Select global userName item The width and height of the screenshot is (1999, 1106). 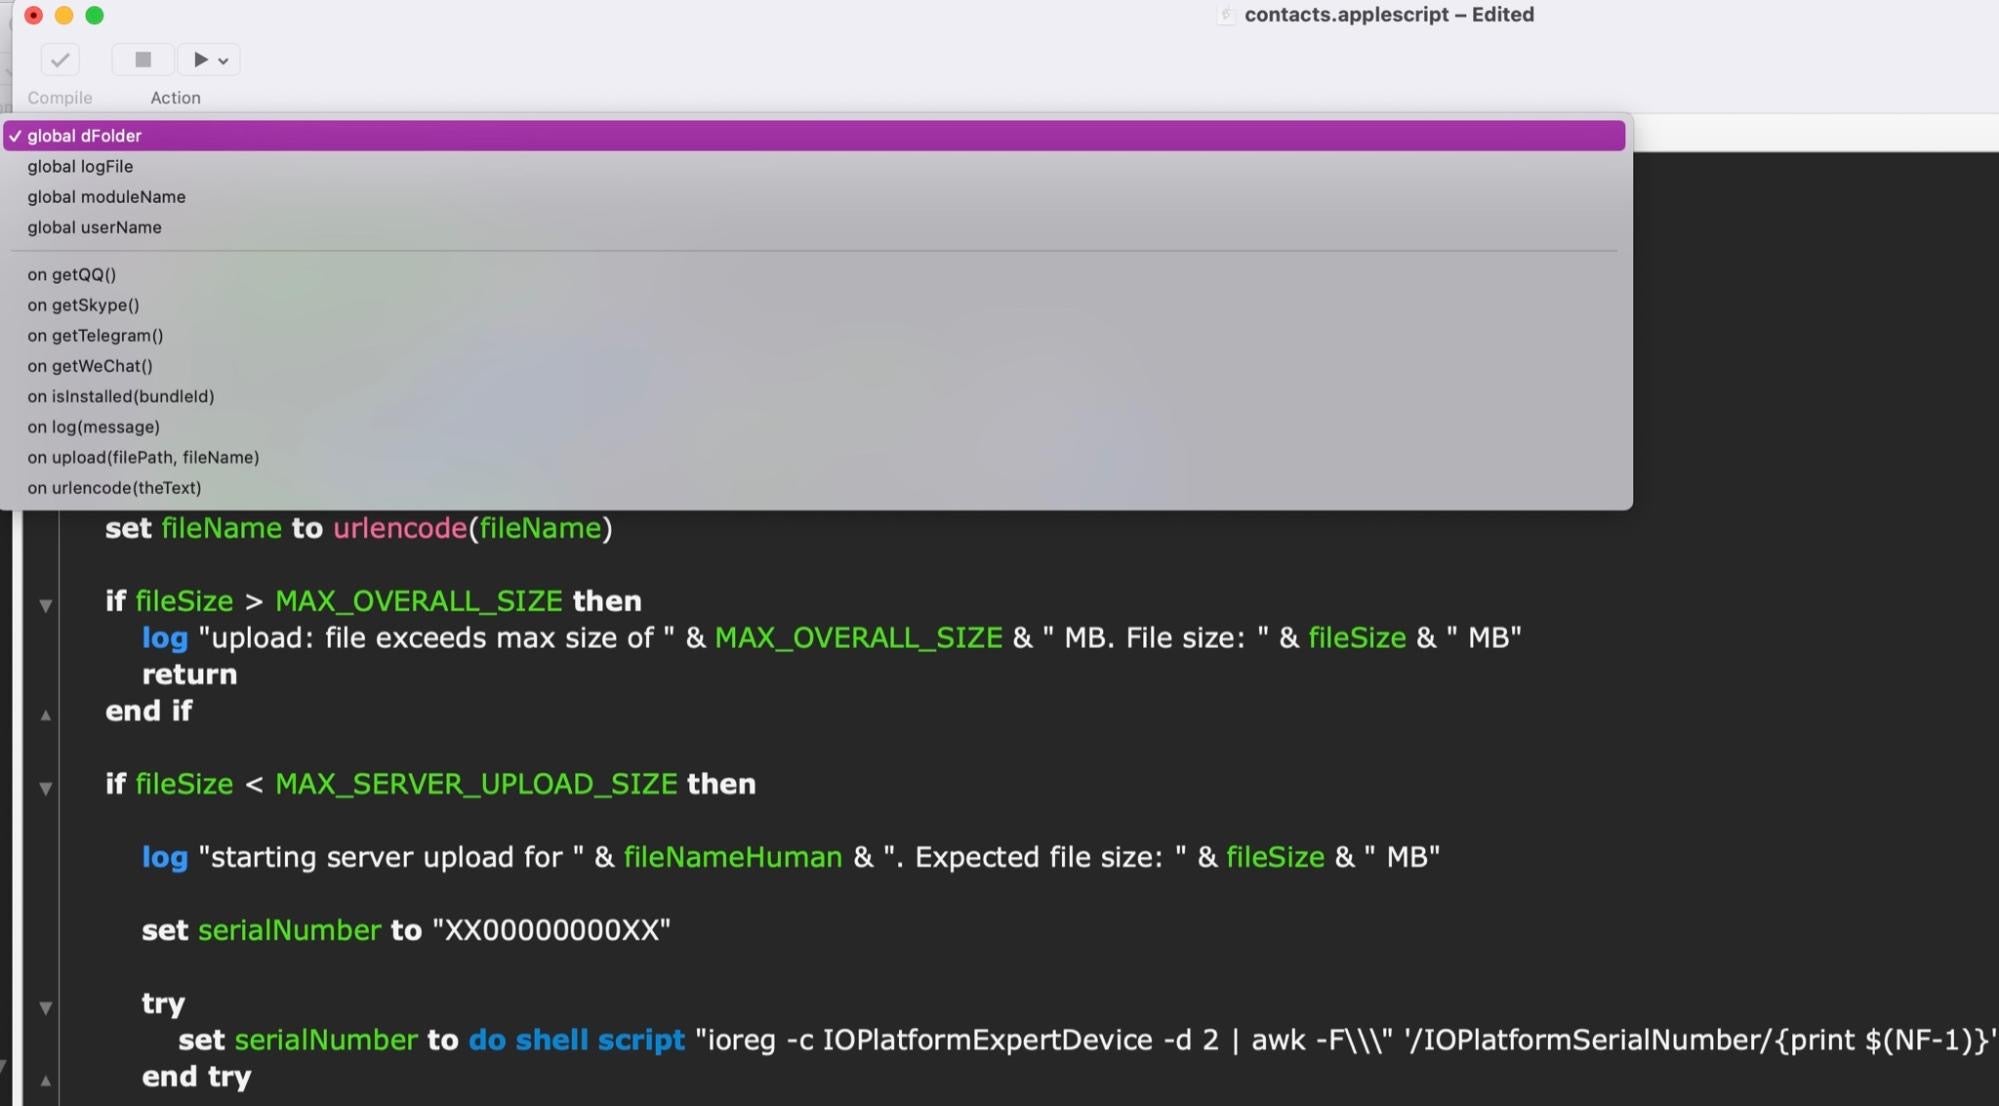(94, 228)
